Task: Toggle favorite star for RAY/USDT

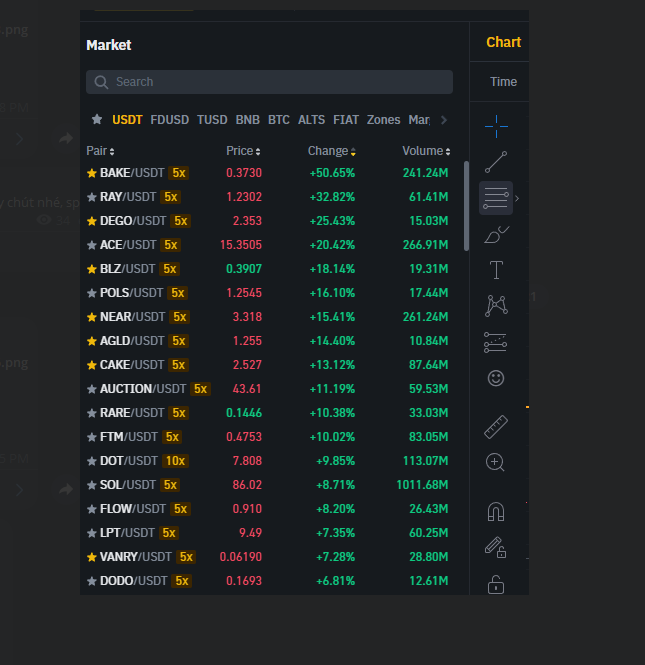Action: [x=92, y=197]
